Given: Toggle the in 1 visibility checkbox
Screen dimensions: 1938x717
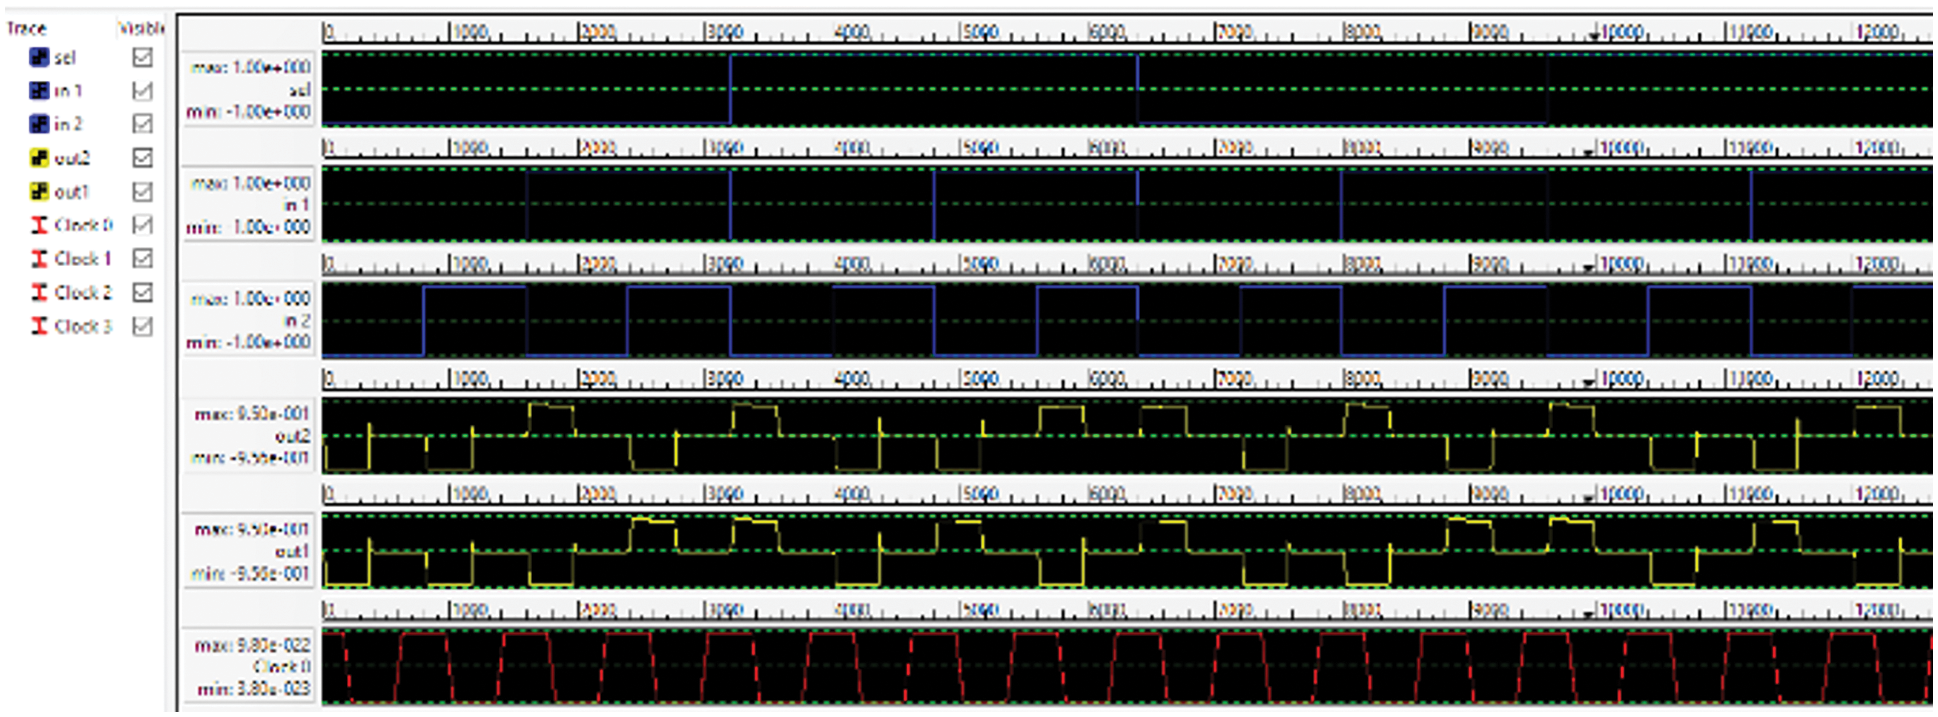Looking at the screenshot, I should click(143, 91).
